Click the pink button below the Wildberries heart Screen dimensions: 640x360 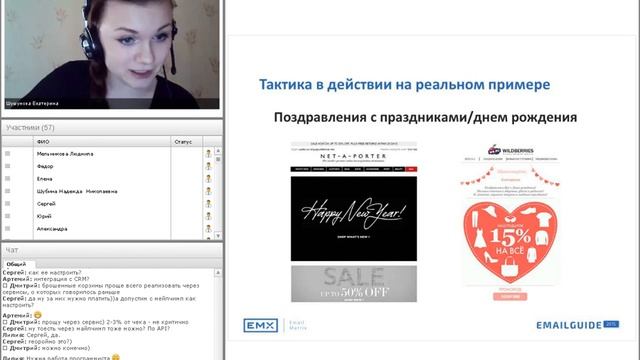[510, 296]
